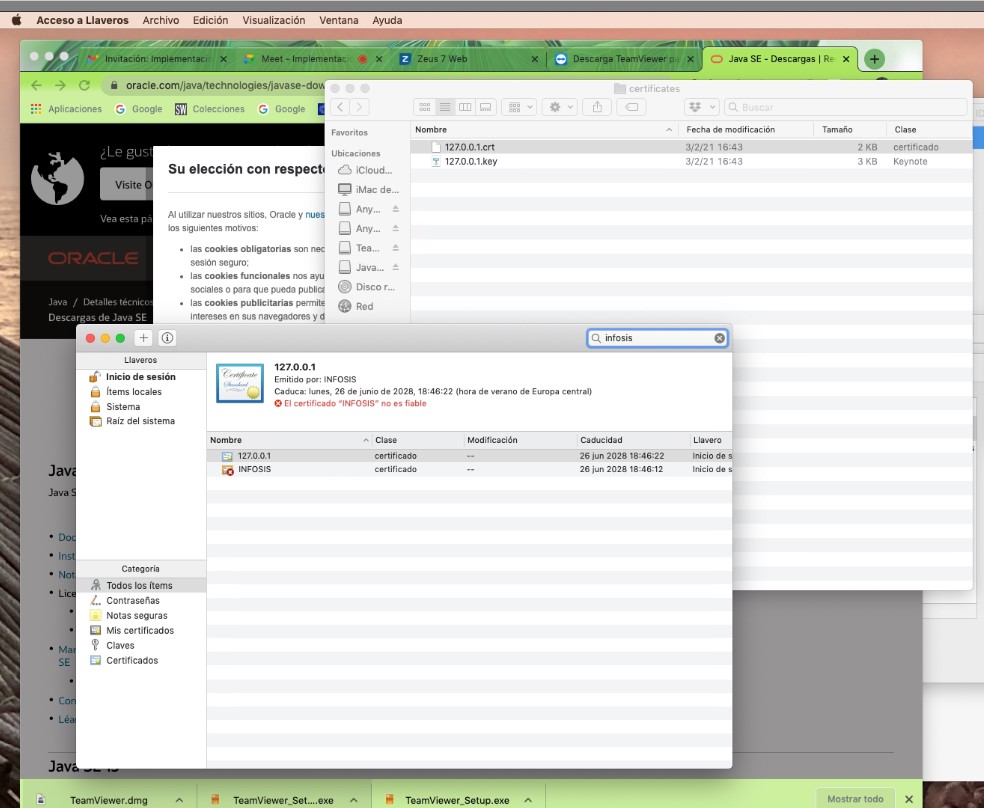Click Mostrar todo in downloads bar
Viewport: 984px width, 808px height.
click(855, 799)
